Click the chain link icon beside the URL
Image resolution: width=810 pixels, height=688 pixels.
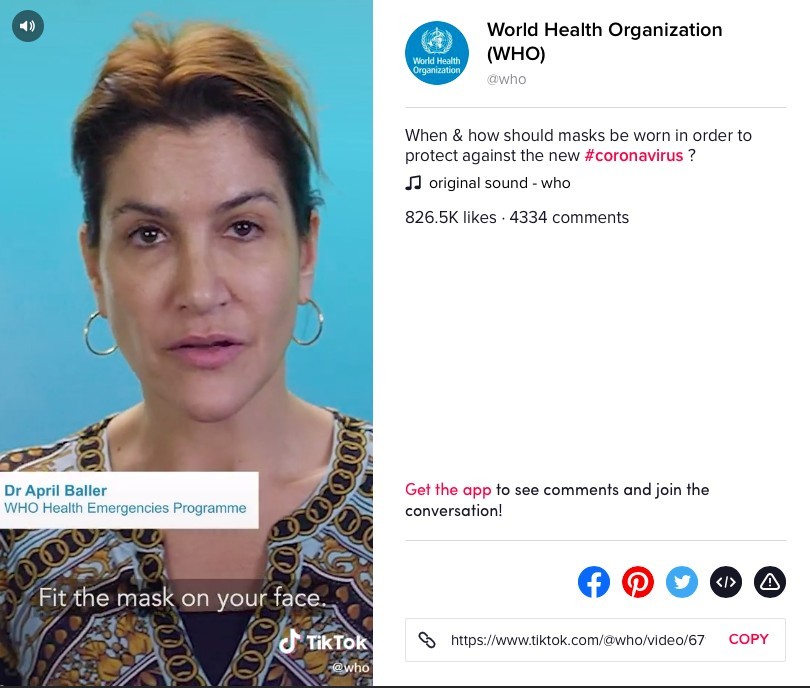tap(427, 640)
